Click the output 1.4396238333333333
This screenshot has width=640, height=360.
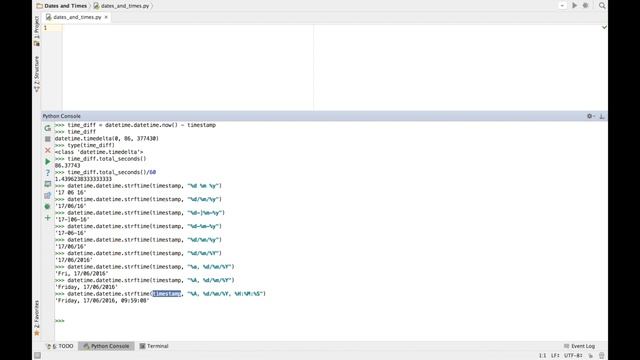click(83, 179)
